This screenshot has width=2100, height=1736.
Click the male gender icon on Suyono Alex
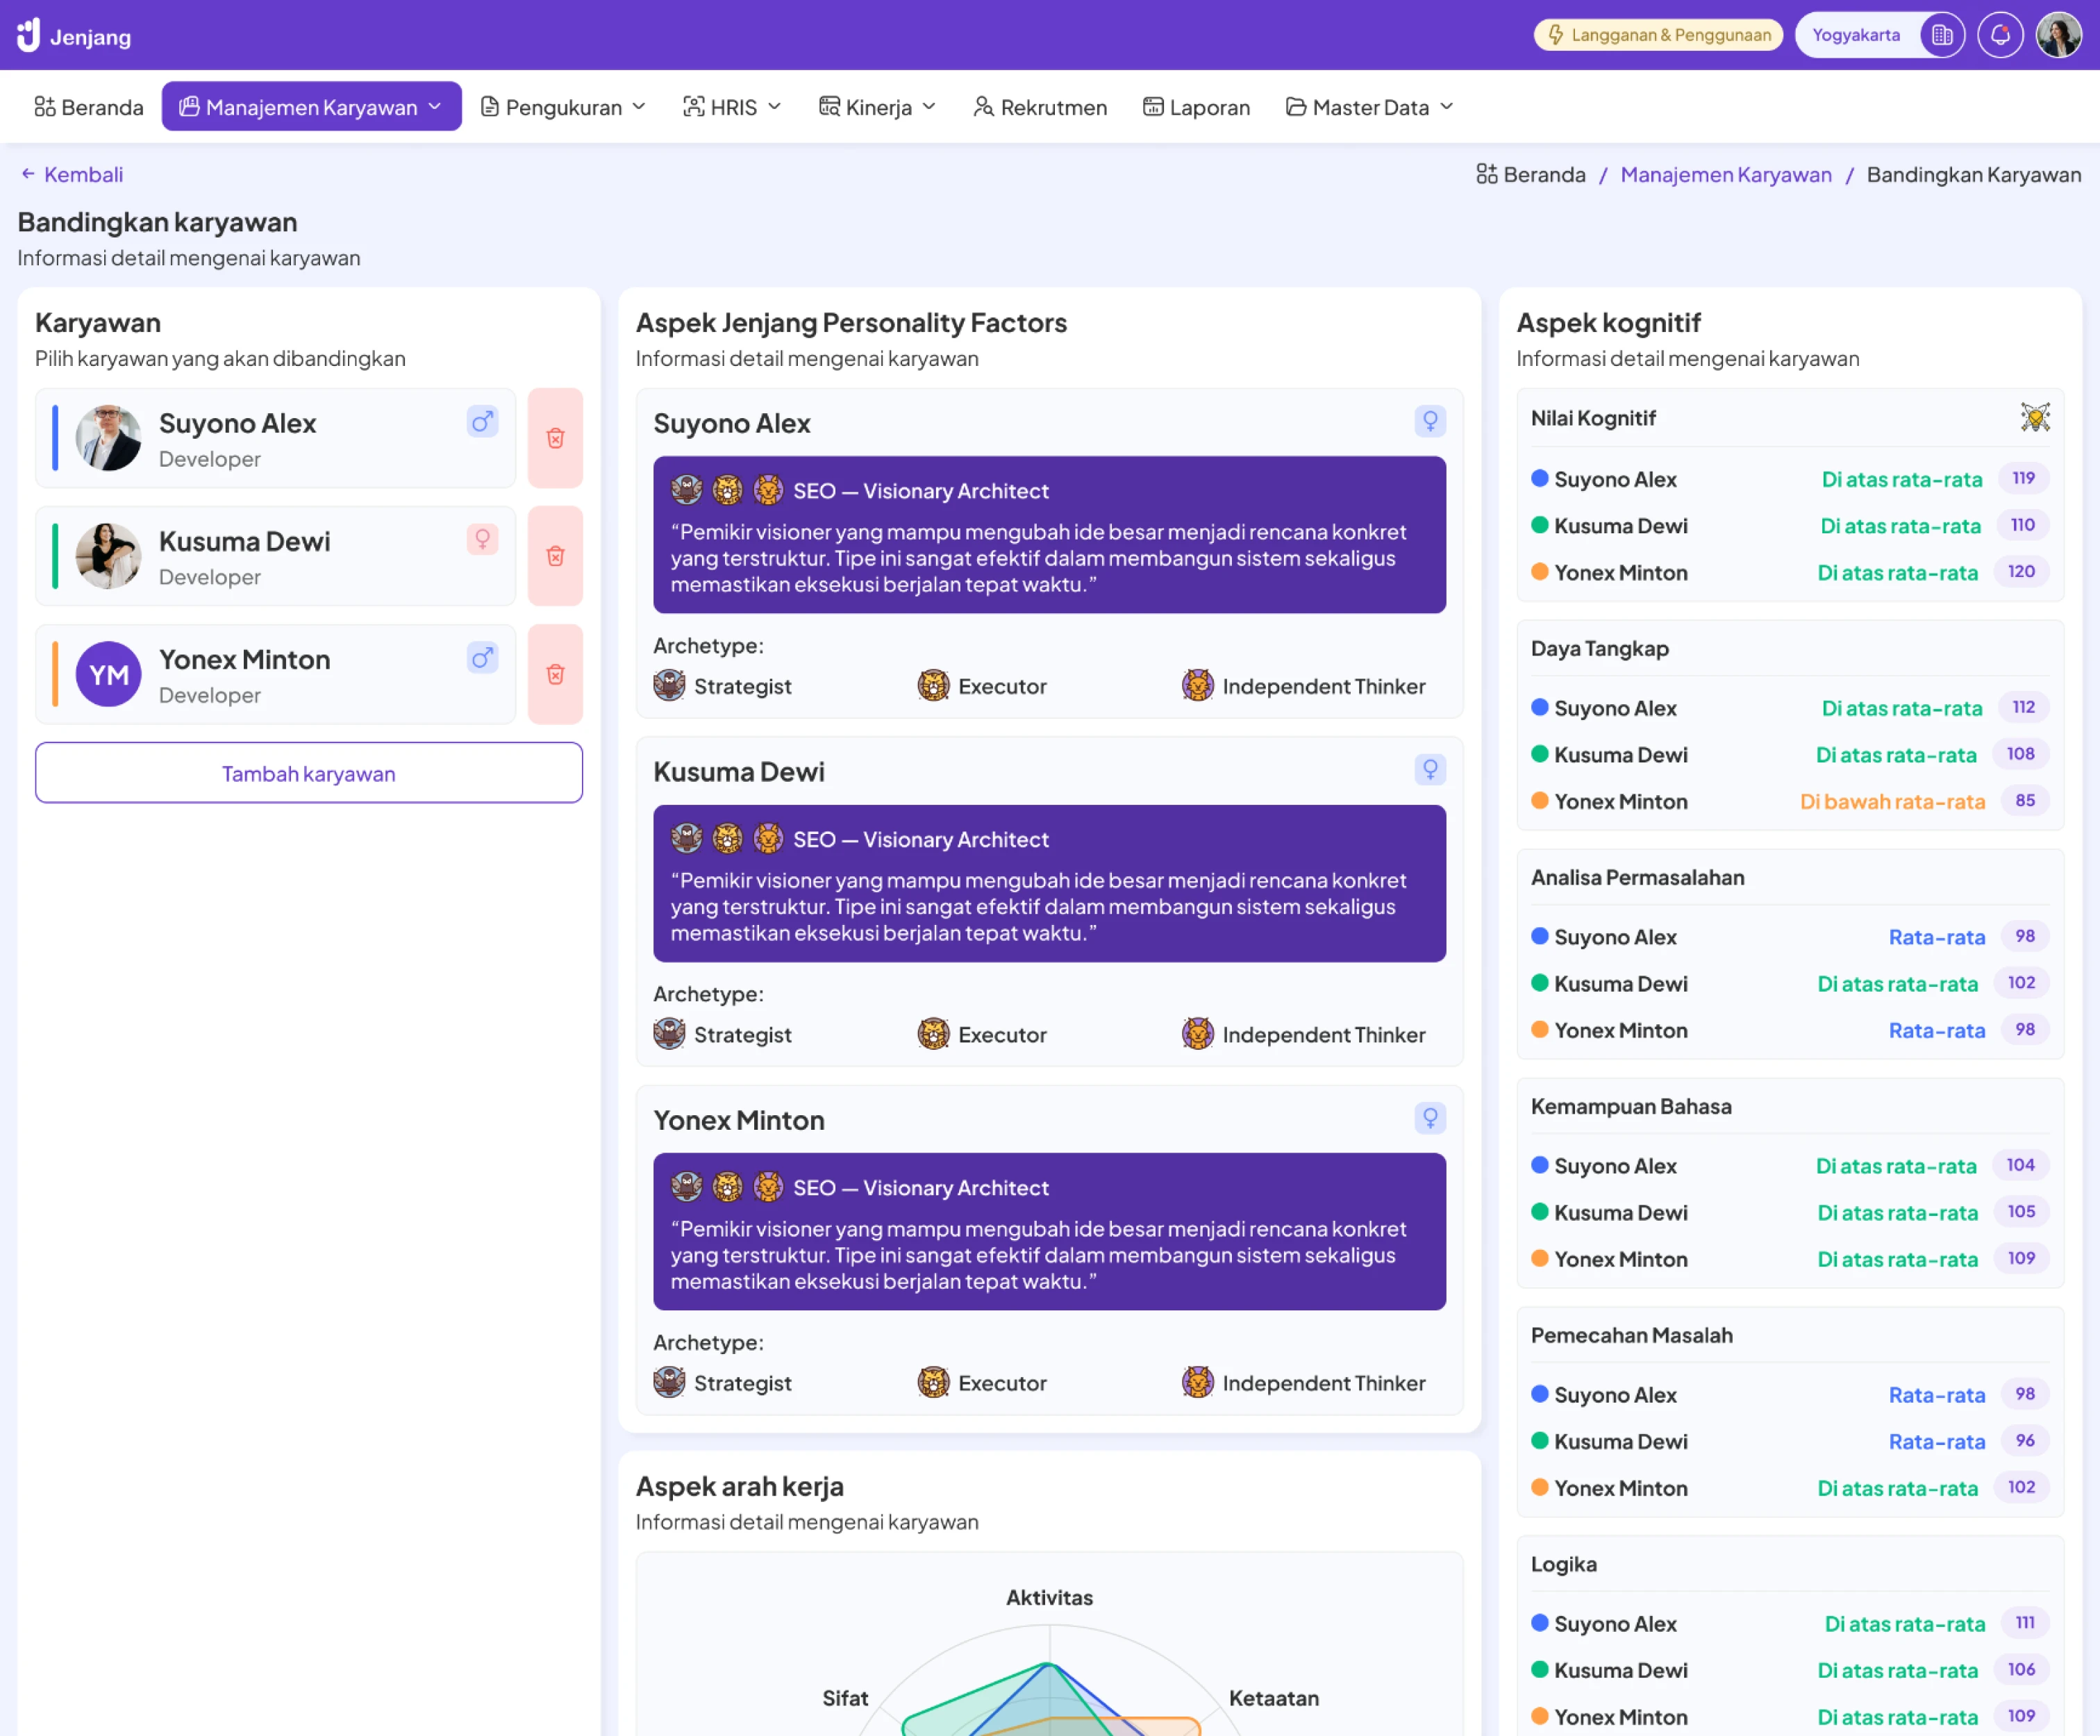(482, 422)
